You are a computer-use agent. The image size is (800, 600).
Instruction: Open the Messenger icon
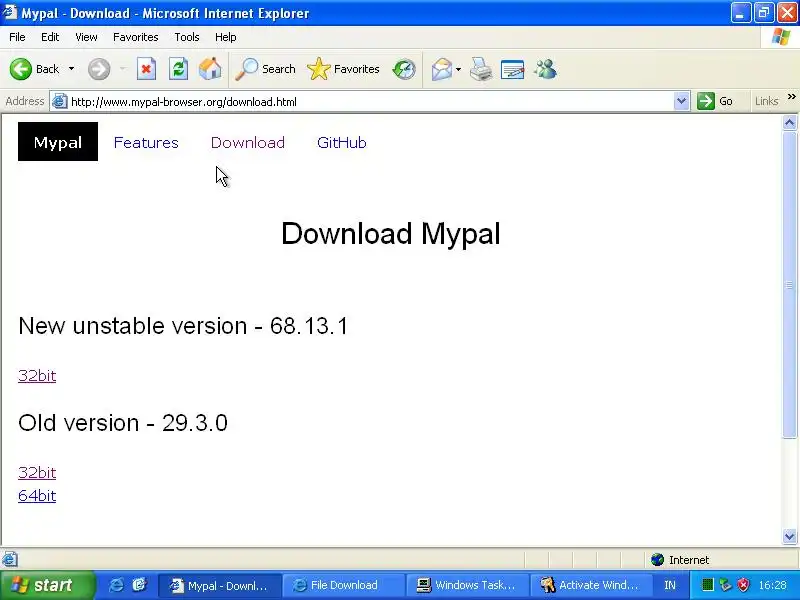pyautogui.click(x=545, y=69)
